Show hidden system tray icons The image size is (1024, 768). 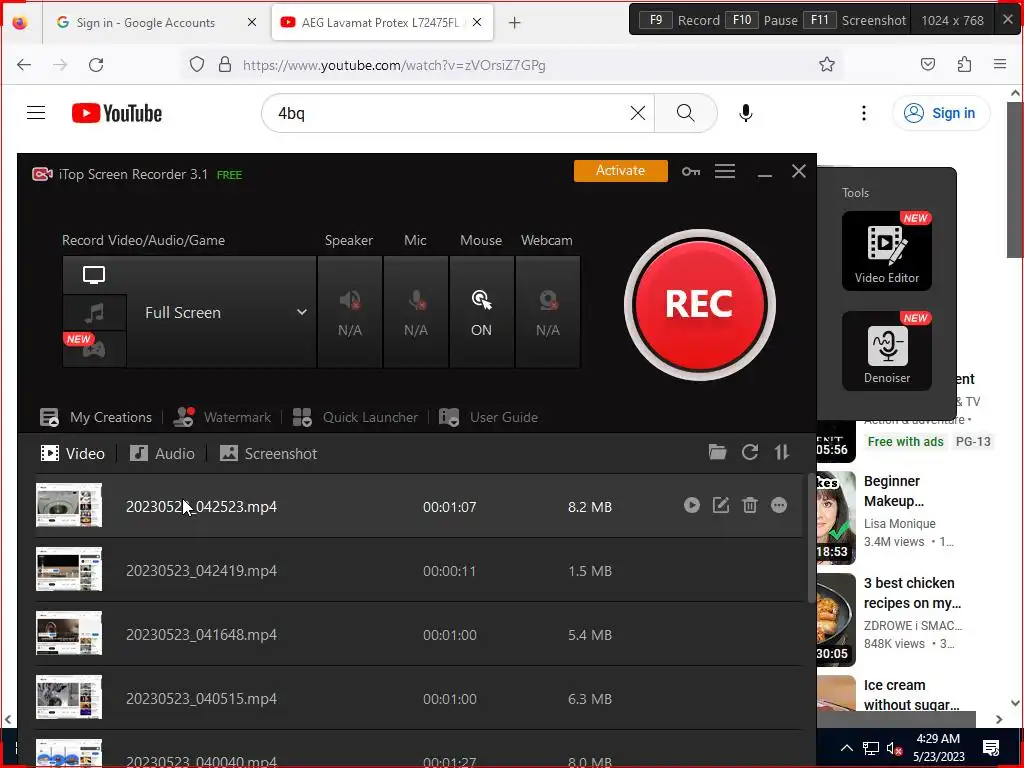click(x=846, y=748)
